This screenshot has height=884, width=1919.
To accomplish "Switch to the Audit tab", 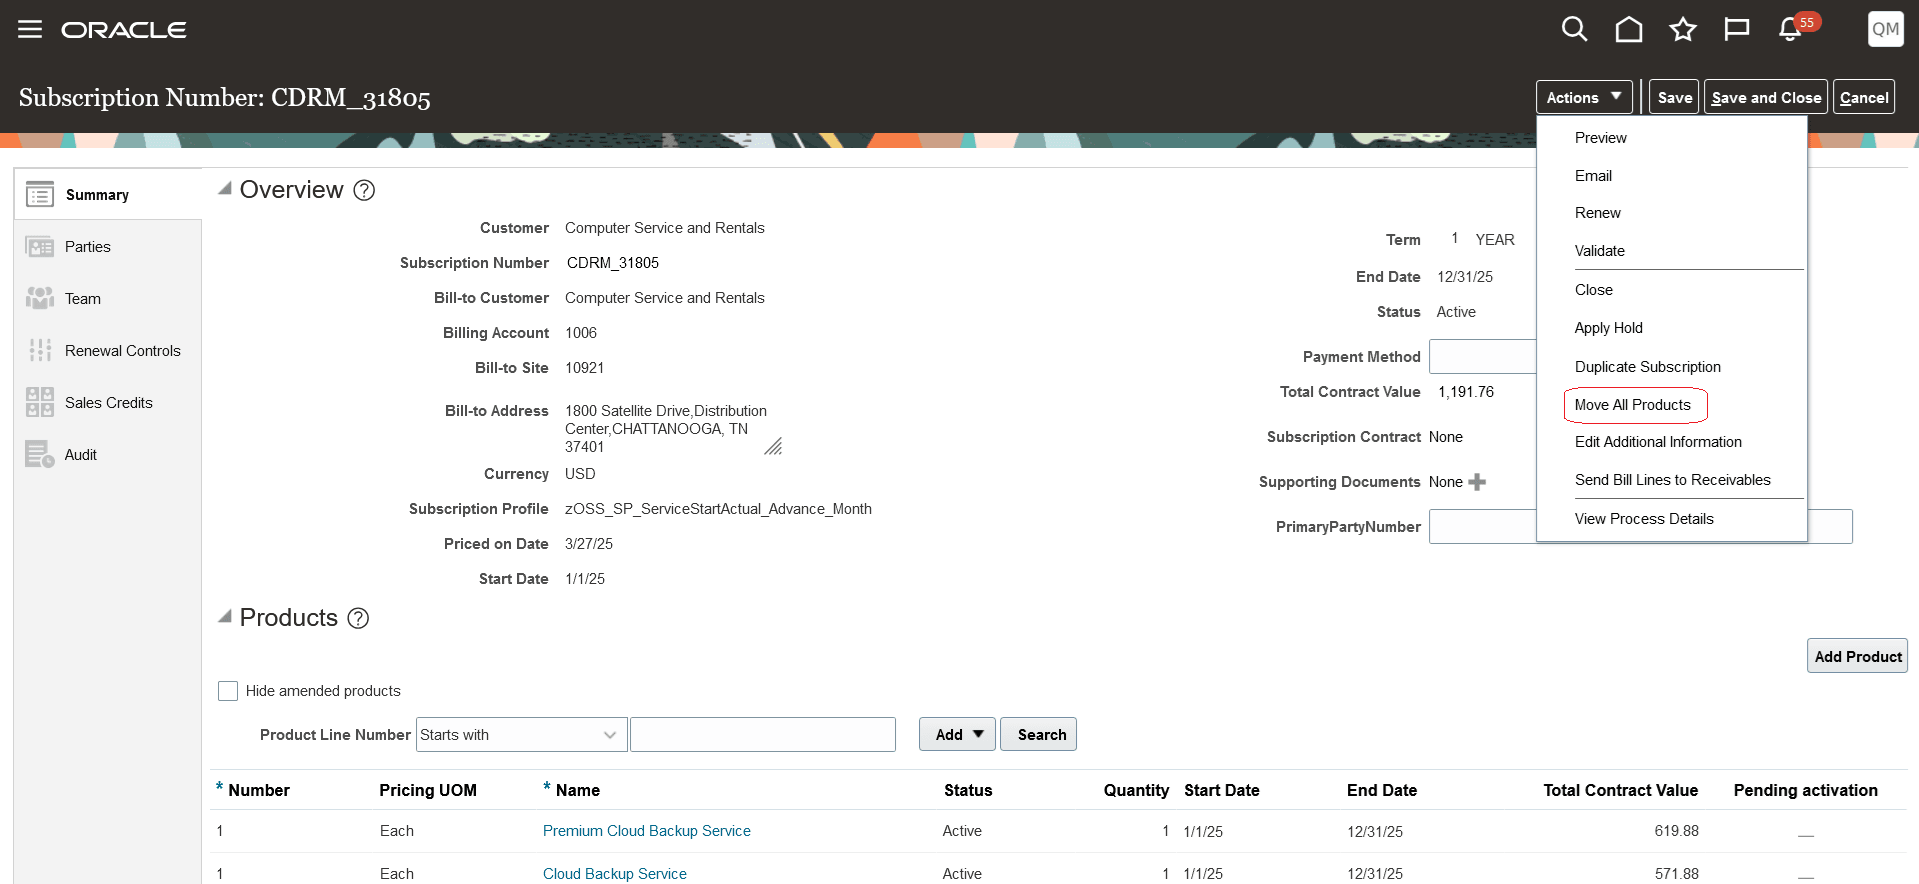I will click(81, 455).
